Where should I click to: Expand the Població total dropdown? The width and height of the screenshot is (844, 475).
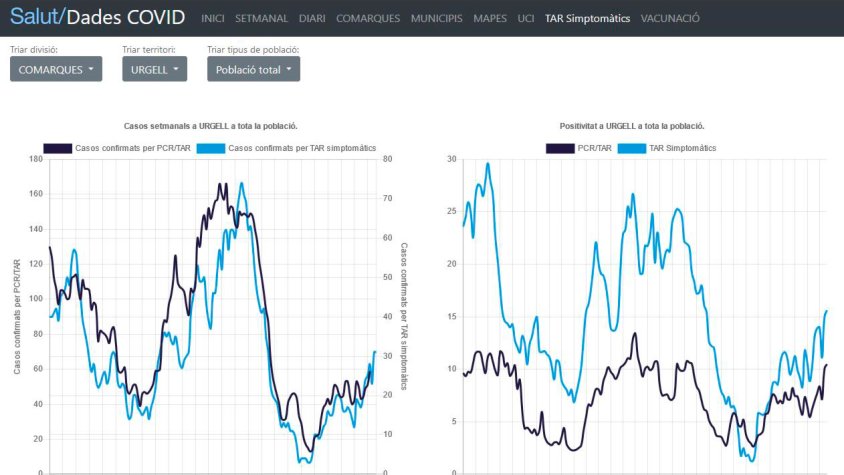click(253, 69)
